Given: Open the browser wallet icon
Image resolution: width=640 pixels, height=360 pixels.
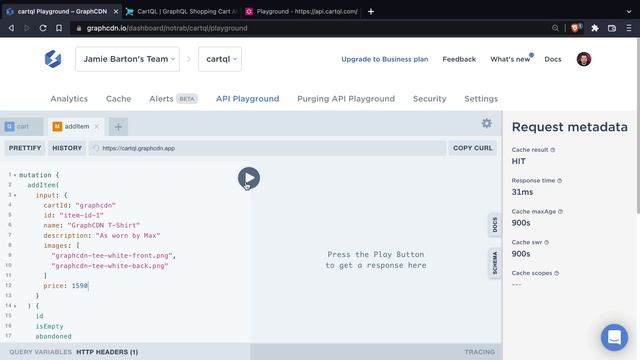Looking at the screenshot, I should coord(611,28).
